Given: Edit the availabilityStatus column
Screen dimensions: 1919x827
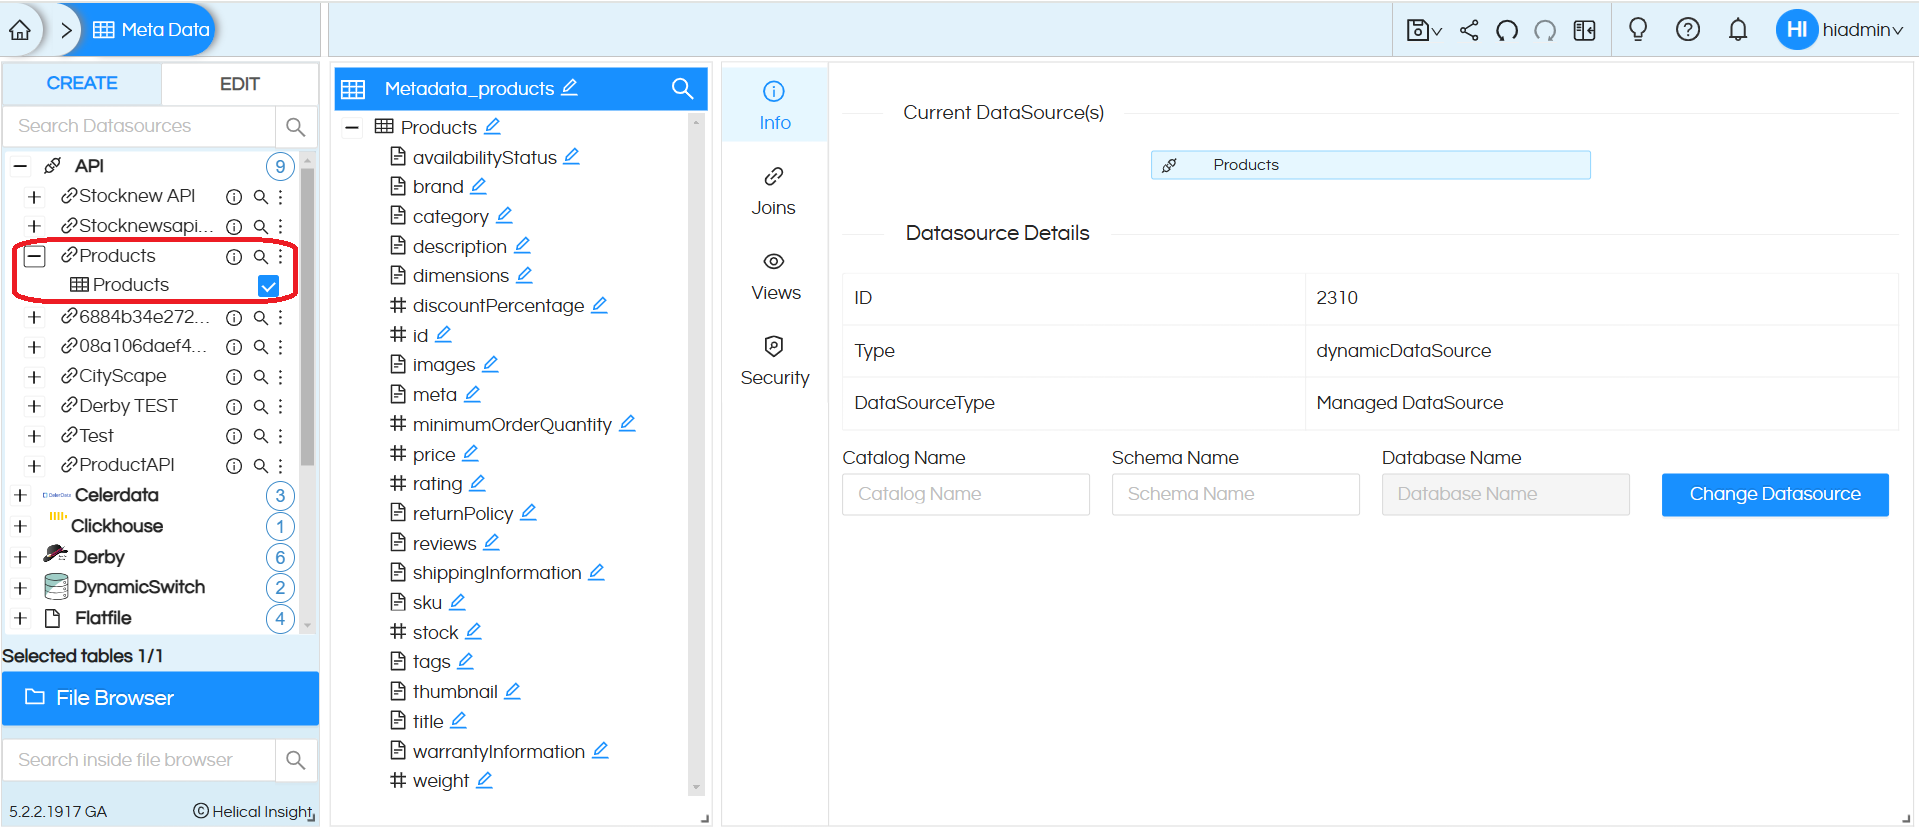Looking at the screenshot, I should click(x=571, y=157).
